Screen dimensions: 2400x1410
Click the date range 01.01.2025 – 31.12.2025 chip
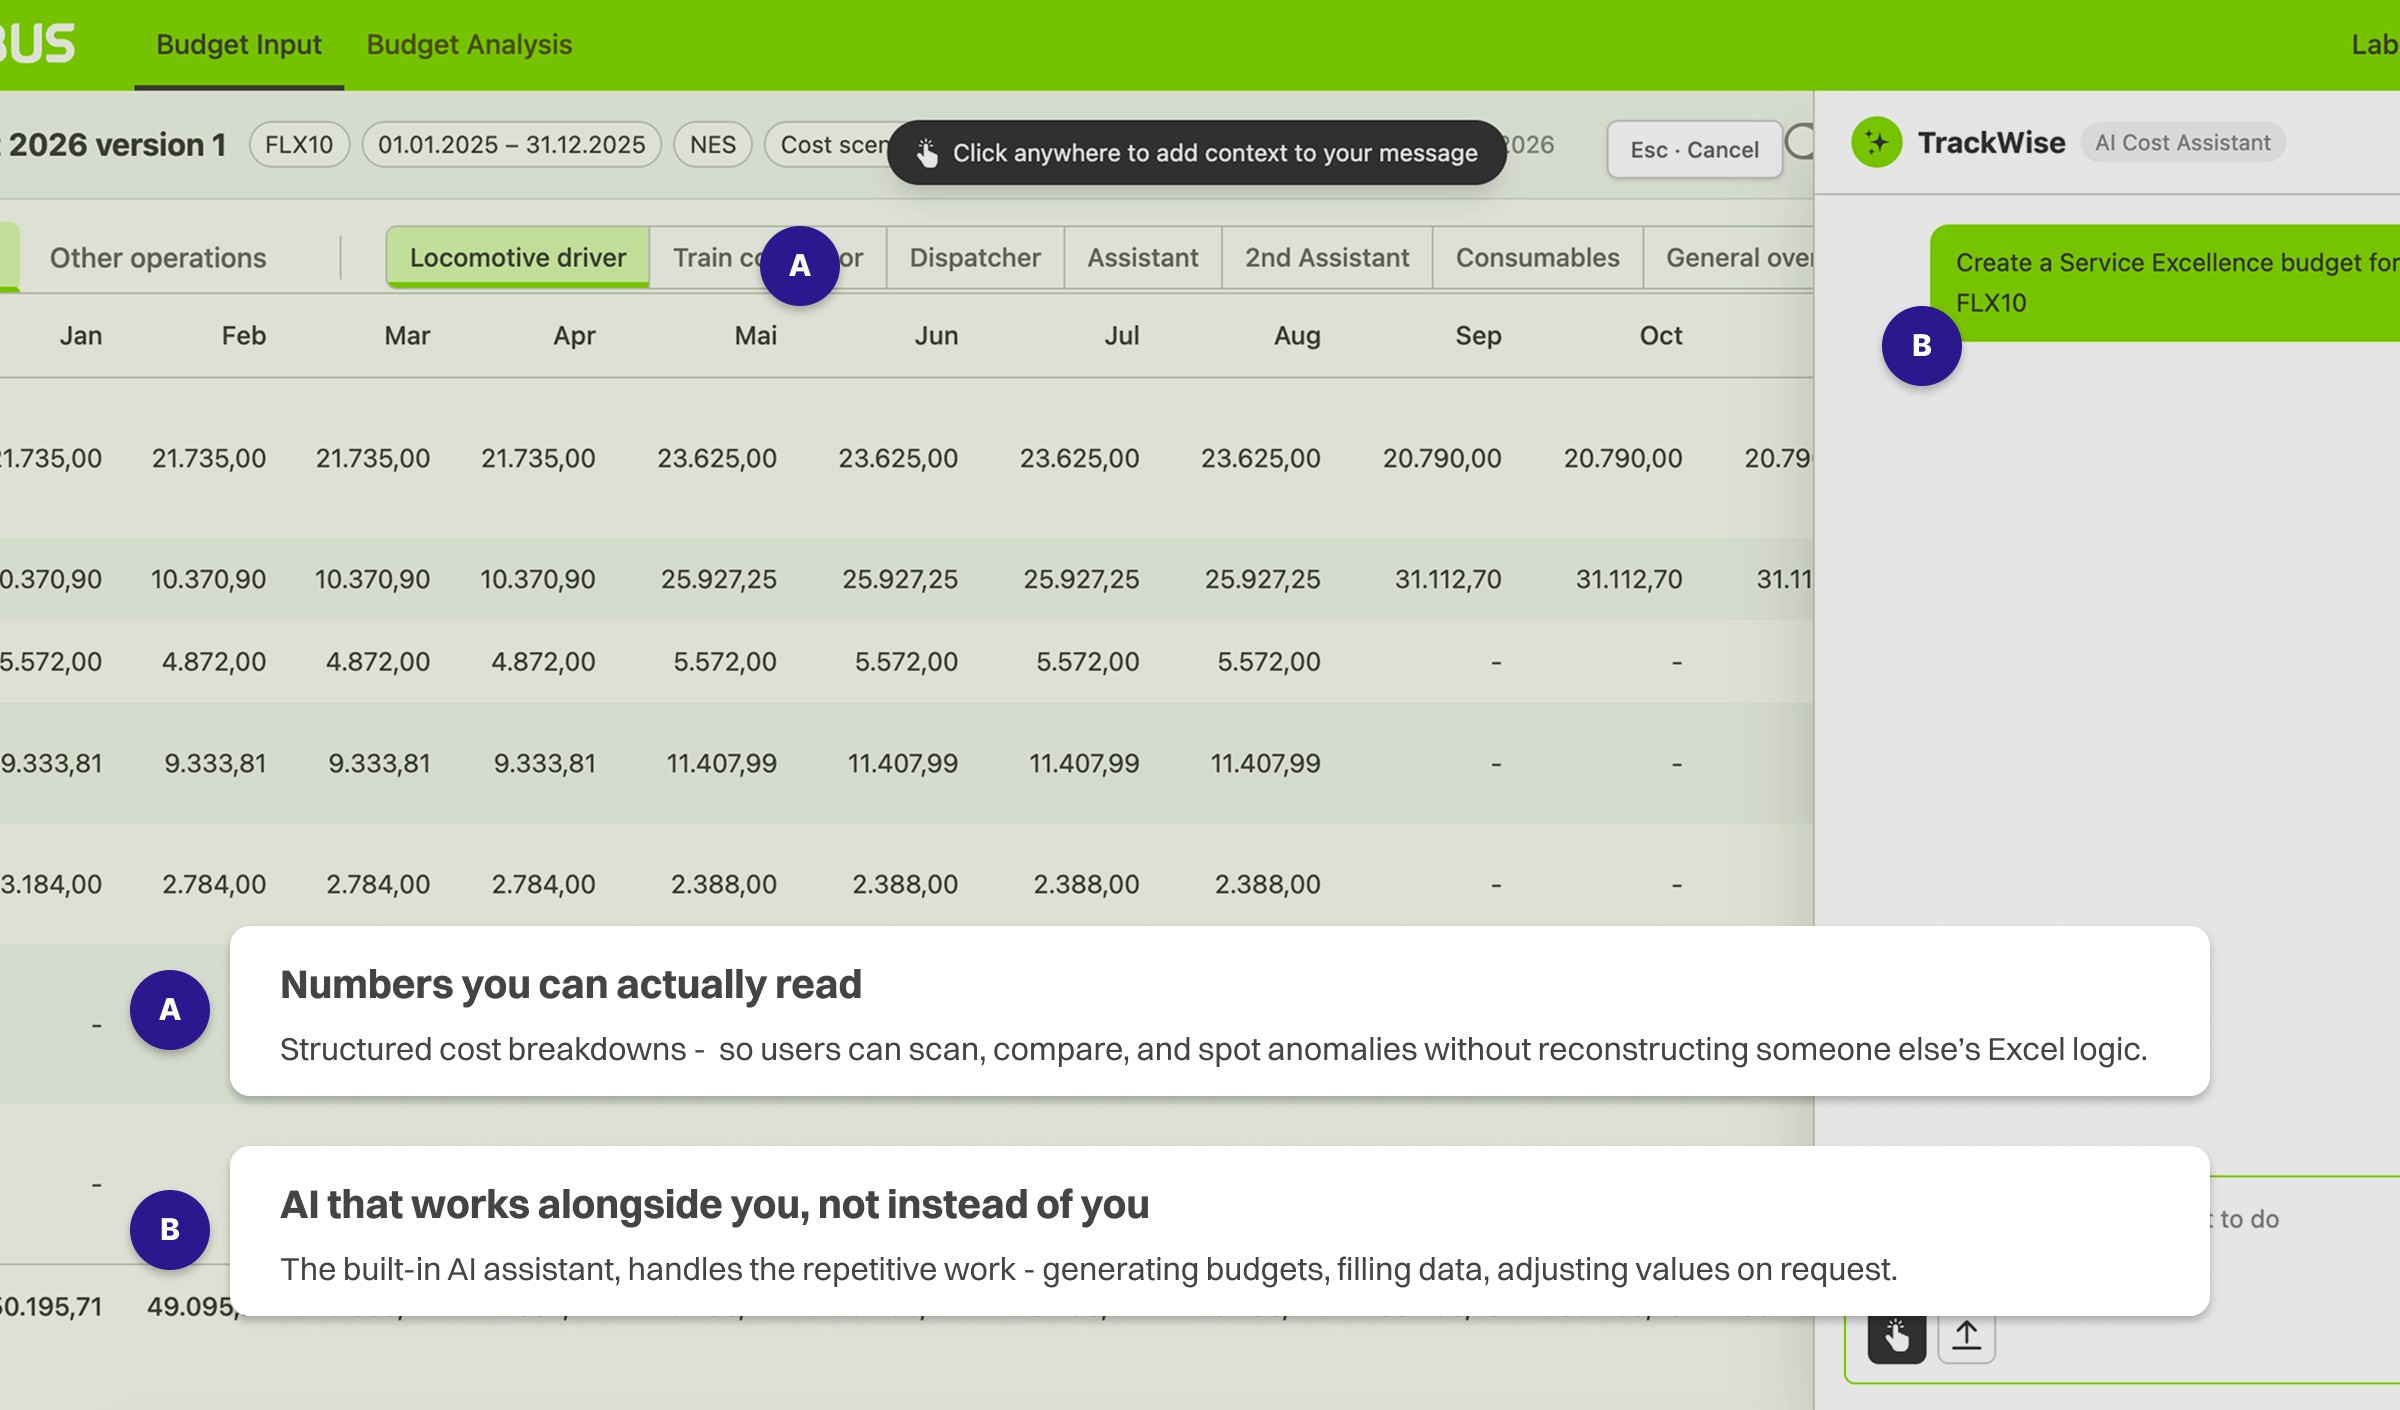click(511, 144)
